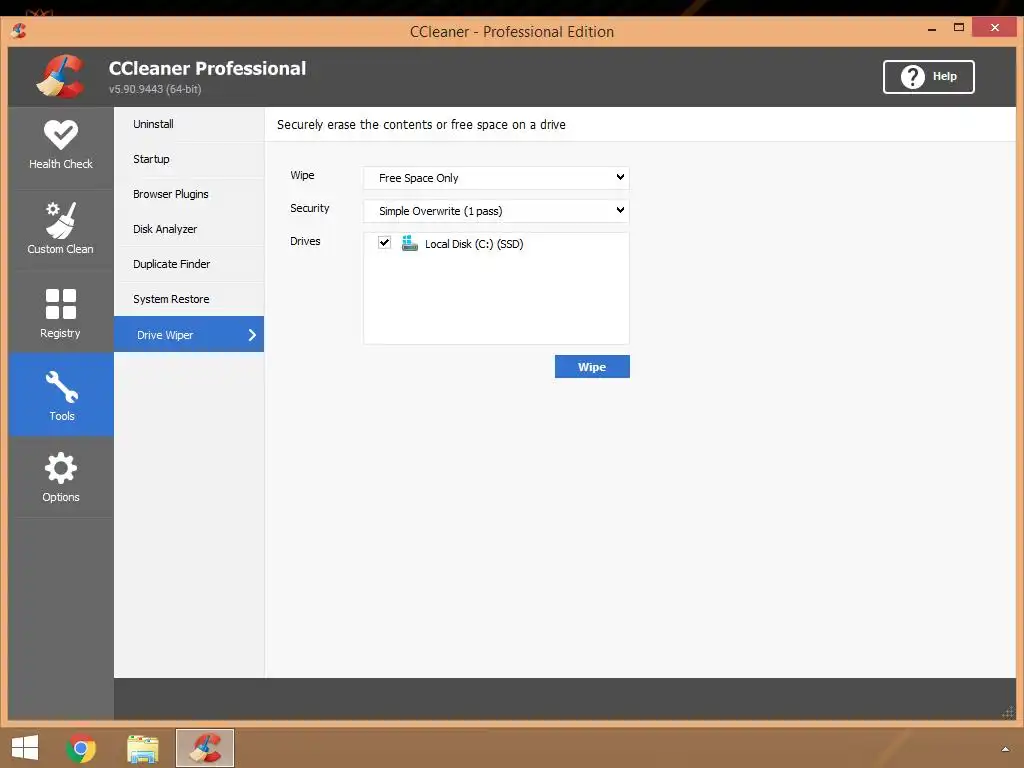This screenshot has height=768, width=1024.
Task: Click the Help button
Action: (x=929, y=77)
